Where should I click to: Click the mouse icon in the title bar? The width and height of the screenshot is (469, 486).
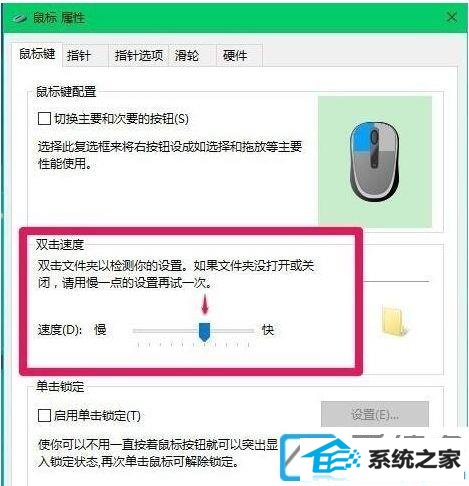pos(19,17)
